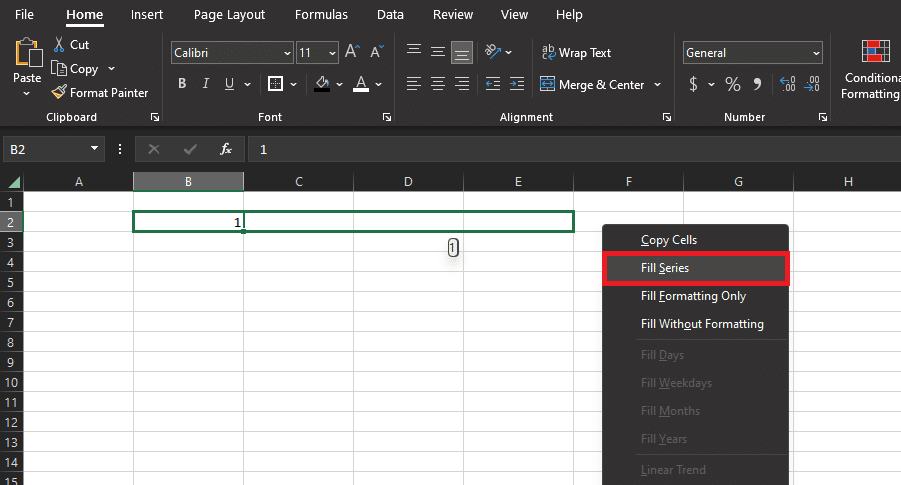
Task: Switch to the Page Layout ribbon tab
Action: (x=230, y=15)
